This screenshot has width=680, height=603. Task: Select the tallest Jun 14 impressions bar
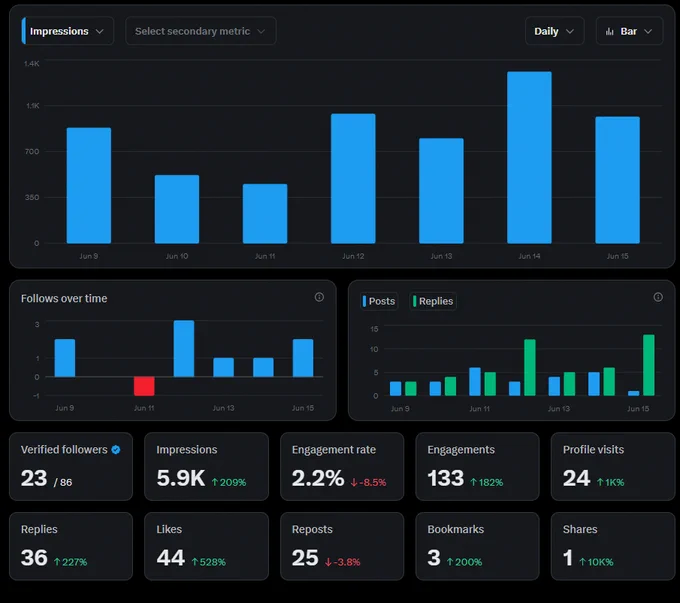tap(530, 157)
